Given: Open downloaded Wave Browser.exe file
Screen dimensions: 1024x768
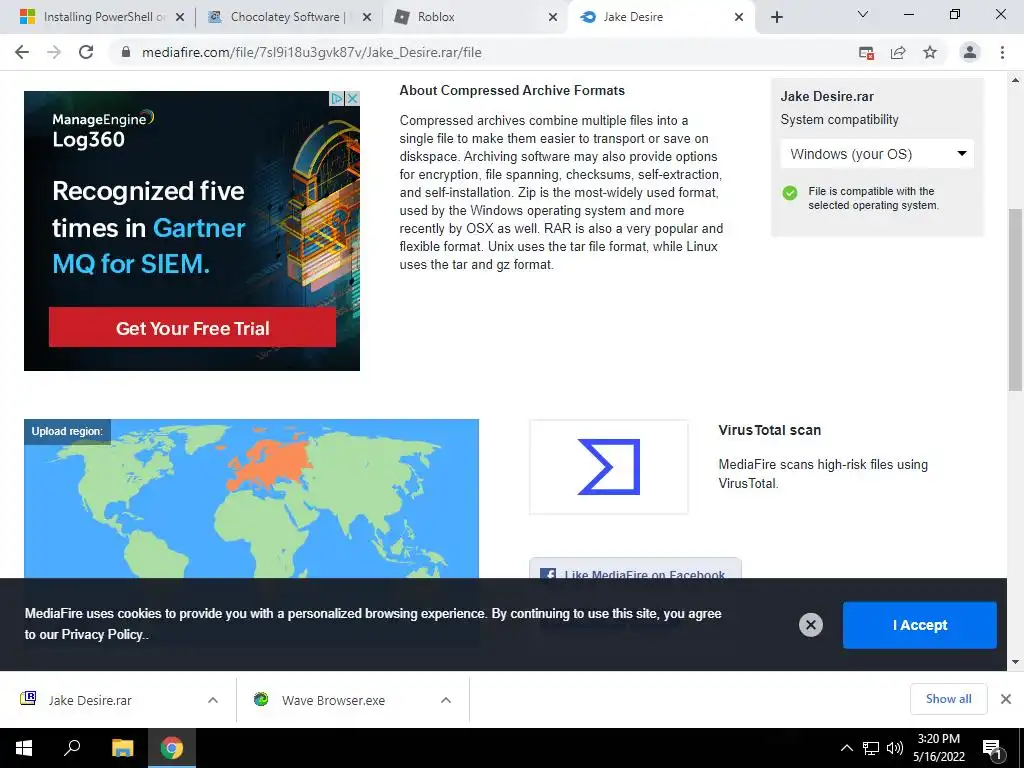Looking at the screenshot, I should pos(333,700).
